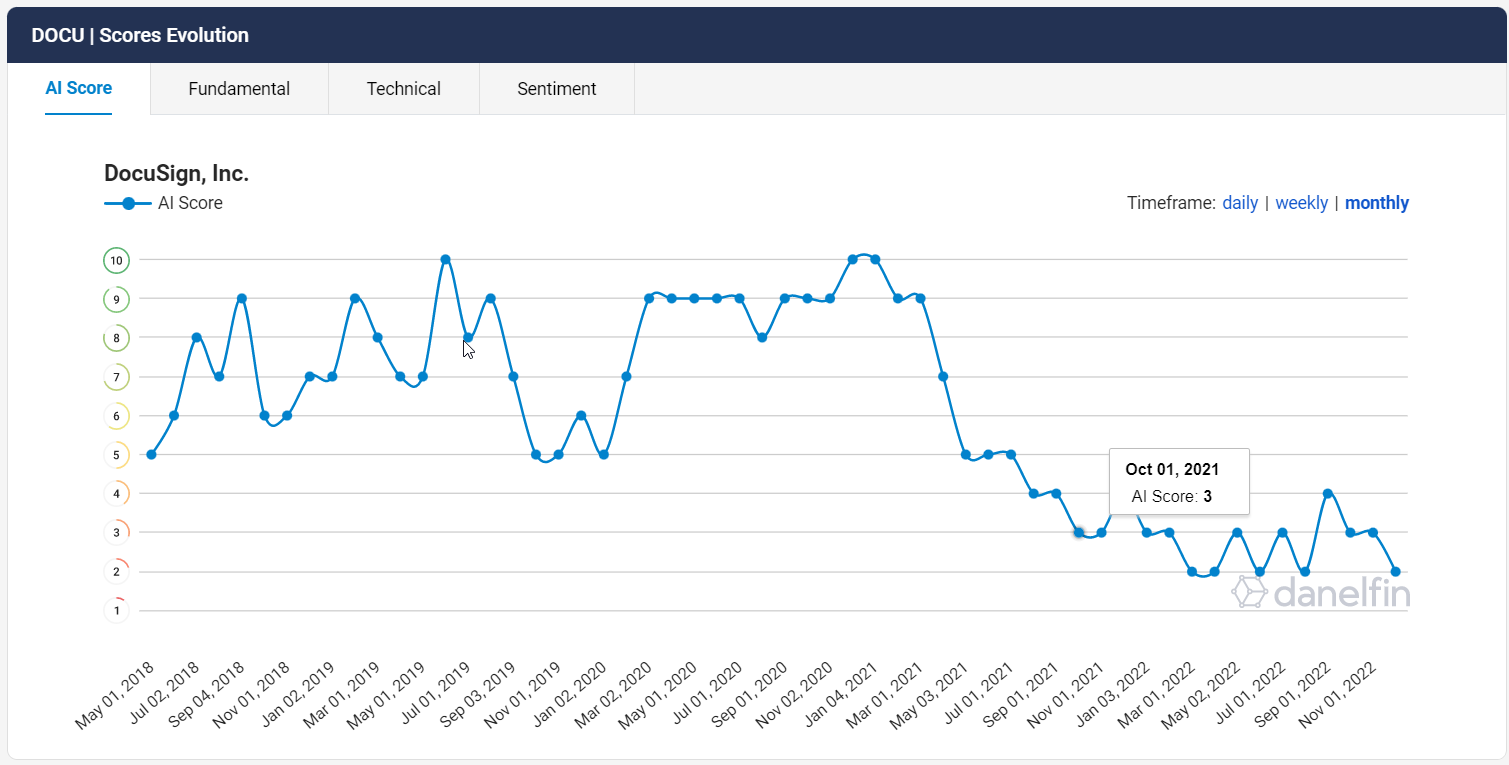Image resolution: width=1509 pixels, height=765 pixels.
Task: Click the May 01, 2019 data point
Action: pyautogui.click(x=423, y=376)
